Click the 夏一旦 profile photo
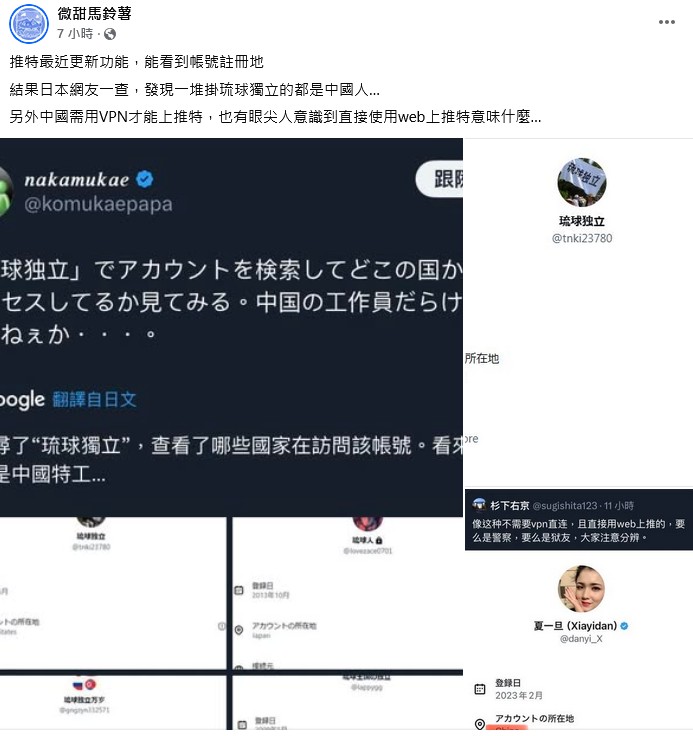 point(581,589)
